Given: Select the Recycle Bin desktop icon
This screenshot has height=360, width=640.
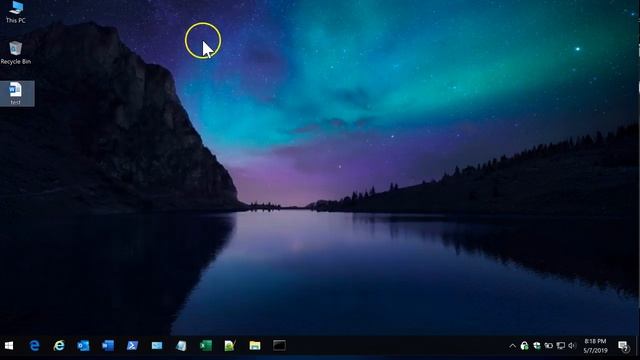Looking at the screenshot, I should click(16, 53).
